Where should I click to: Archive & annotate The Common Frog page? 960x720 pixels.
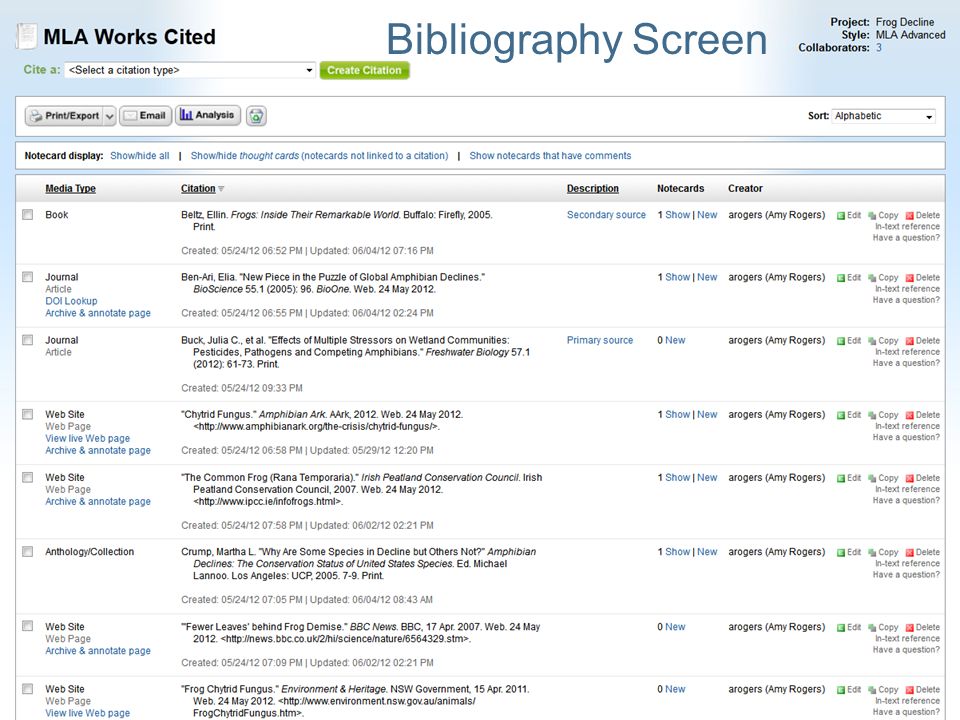coord(98,501)
